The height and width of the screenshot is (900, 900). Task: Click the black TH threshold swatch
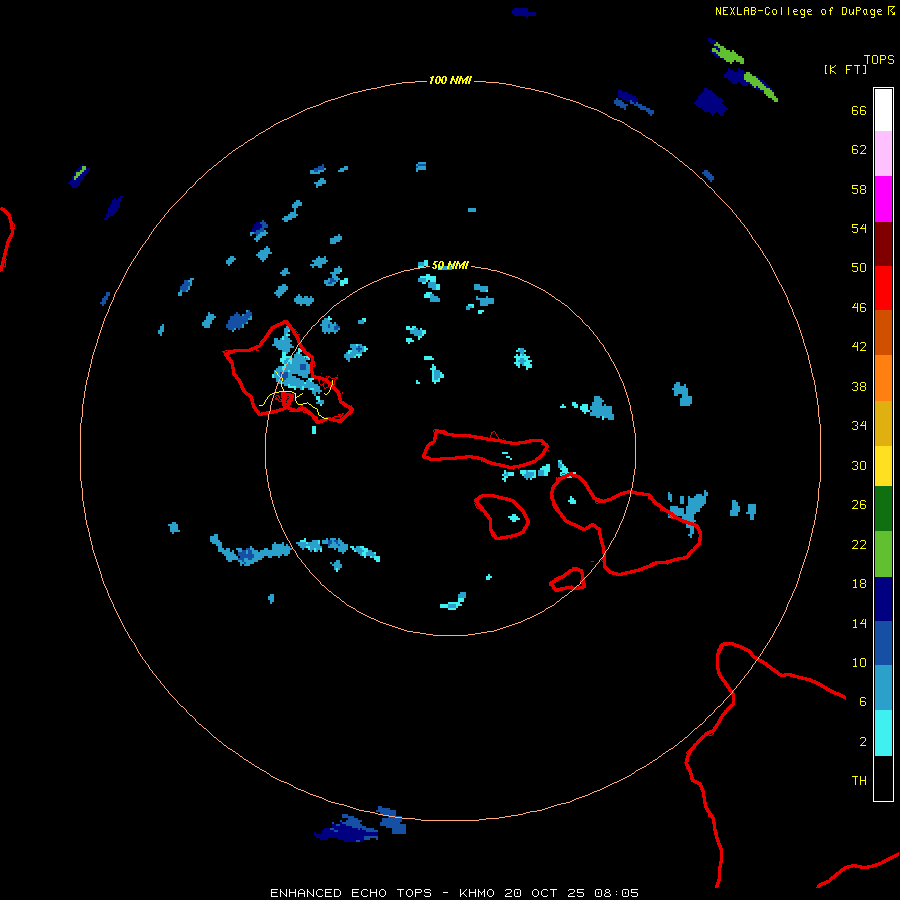[x=883, y=778]
